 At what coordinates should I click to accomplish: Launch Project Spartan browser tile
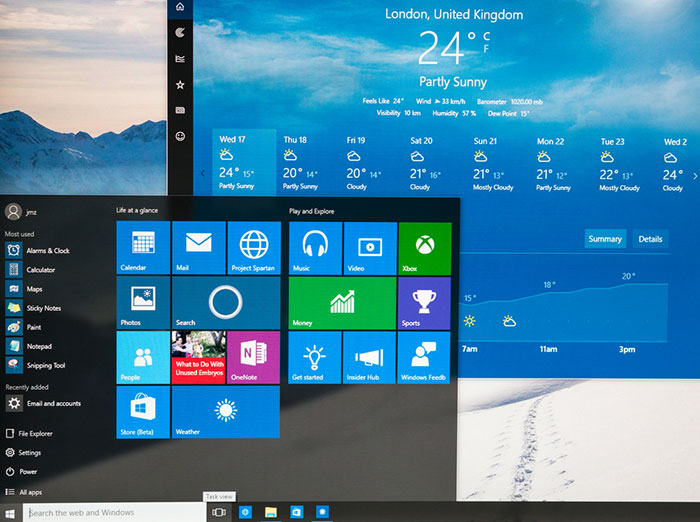coord(254,247)
